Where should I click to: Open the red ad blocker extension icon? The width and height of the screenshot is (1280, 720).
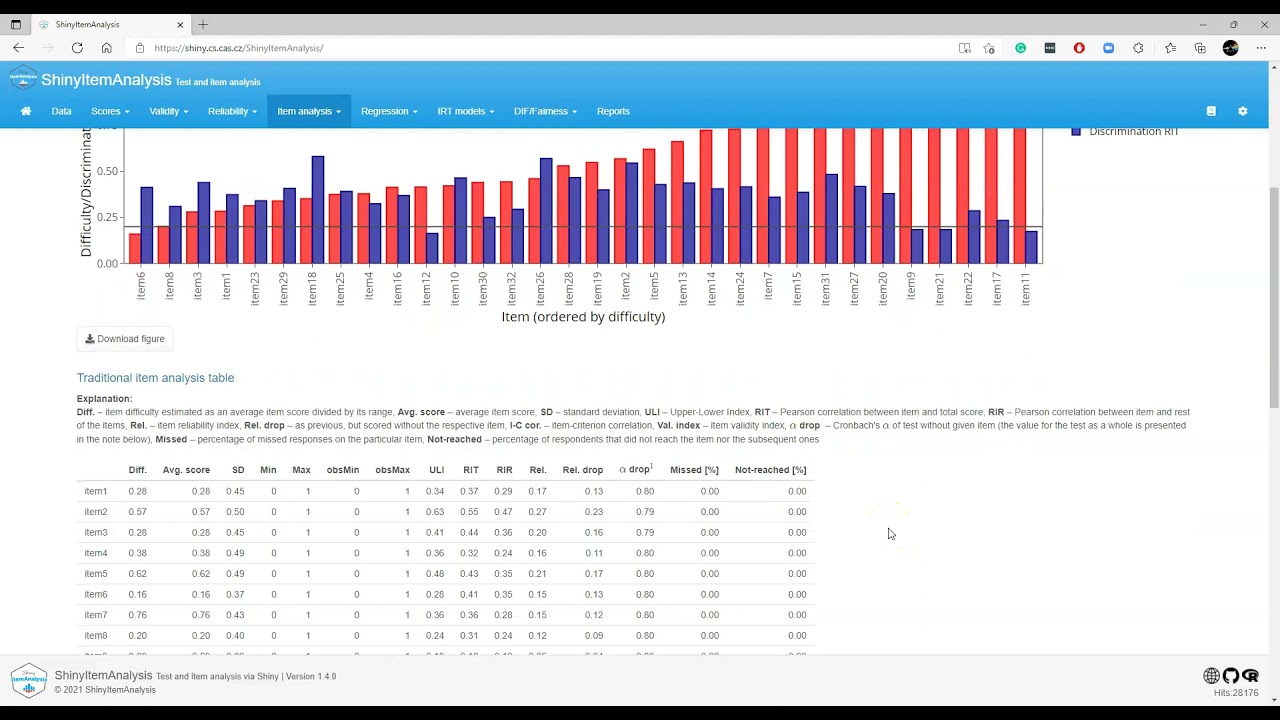[1079, 48]
